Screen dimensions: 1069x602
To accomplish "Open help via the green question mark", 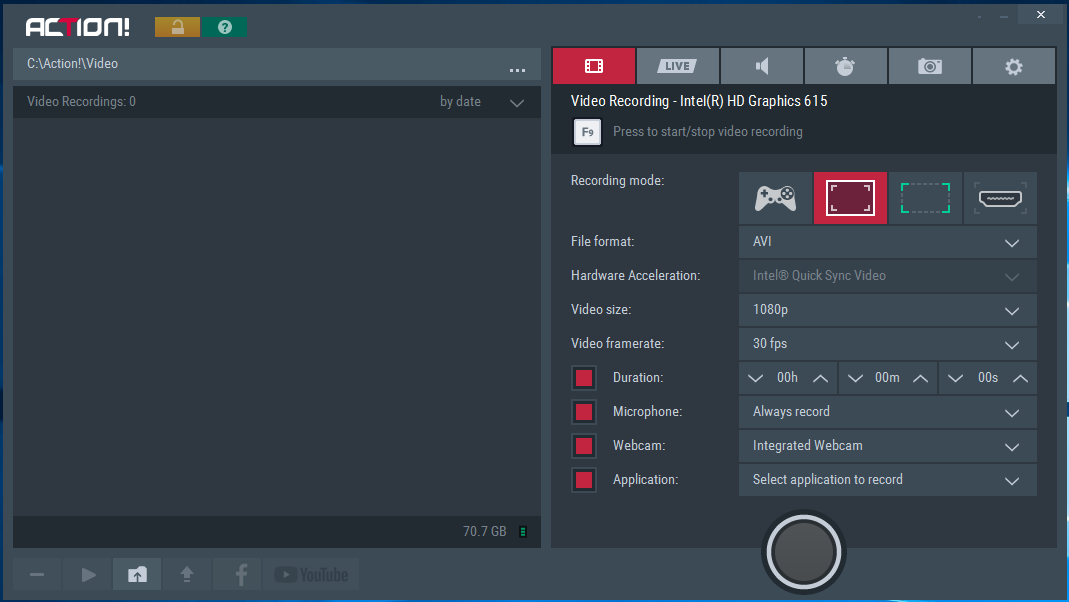I will (x=225, y=27).
